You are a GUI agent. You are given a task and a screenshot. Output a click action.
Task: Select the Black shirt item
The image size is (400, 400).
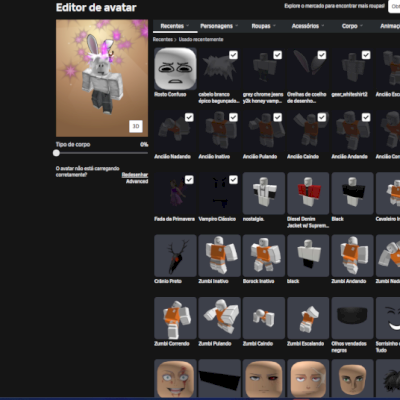[x=352, y=193]
